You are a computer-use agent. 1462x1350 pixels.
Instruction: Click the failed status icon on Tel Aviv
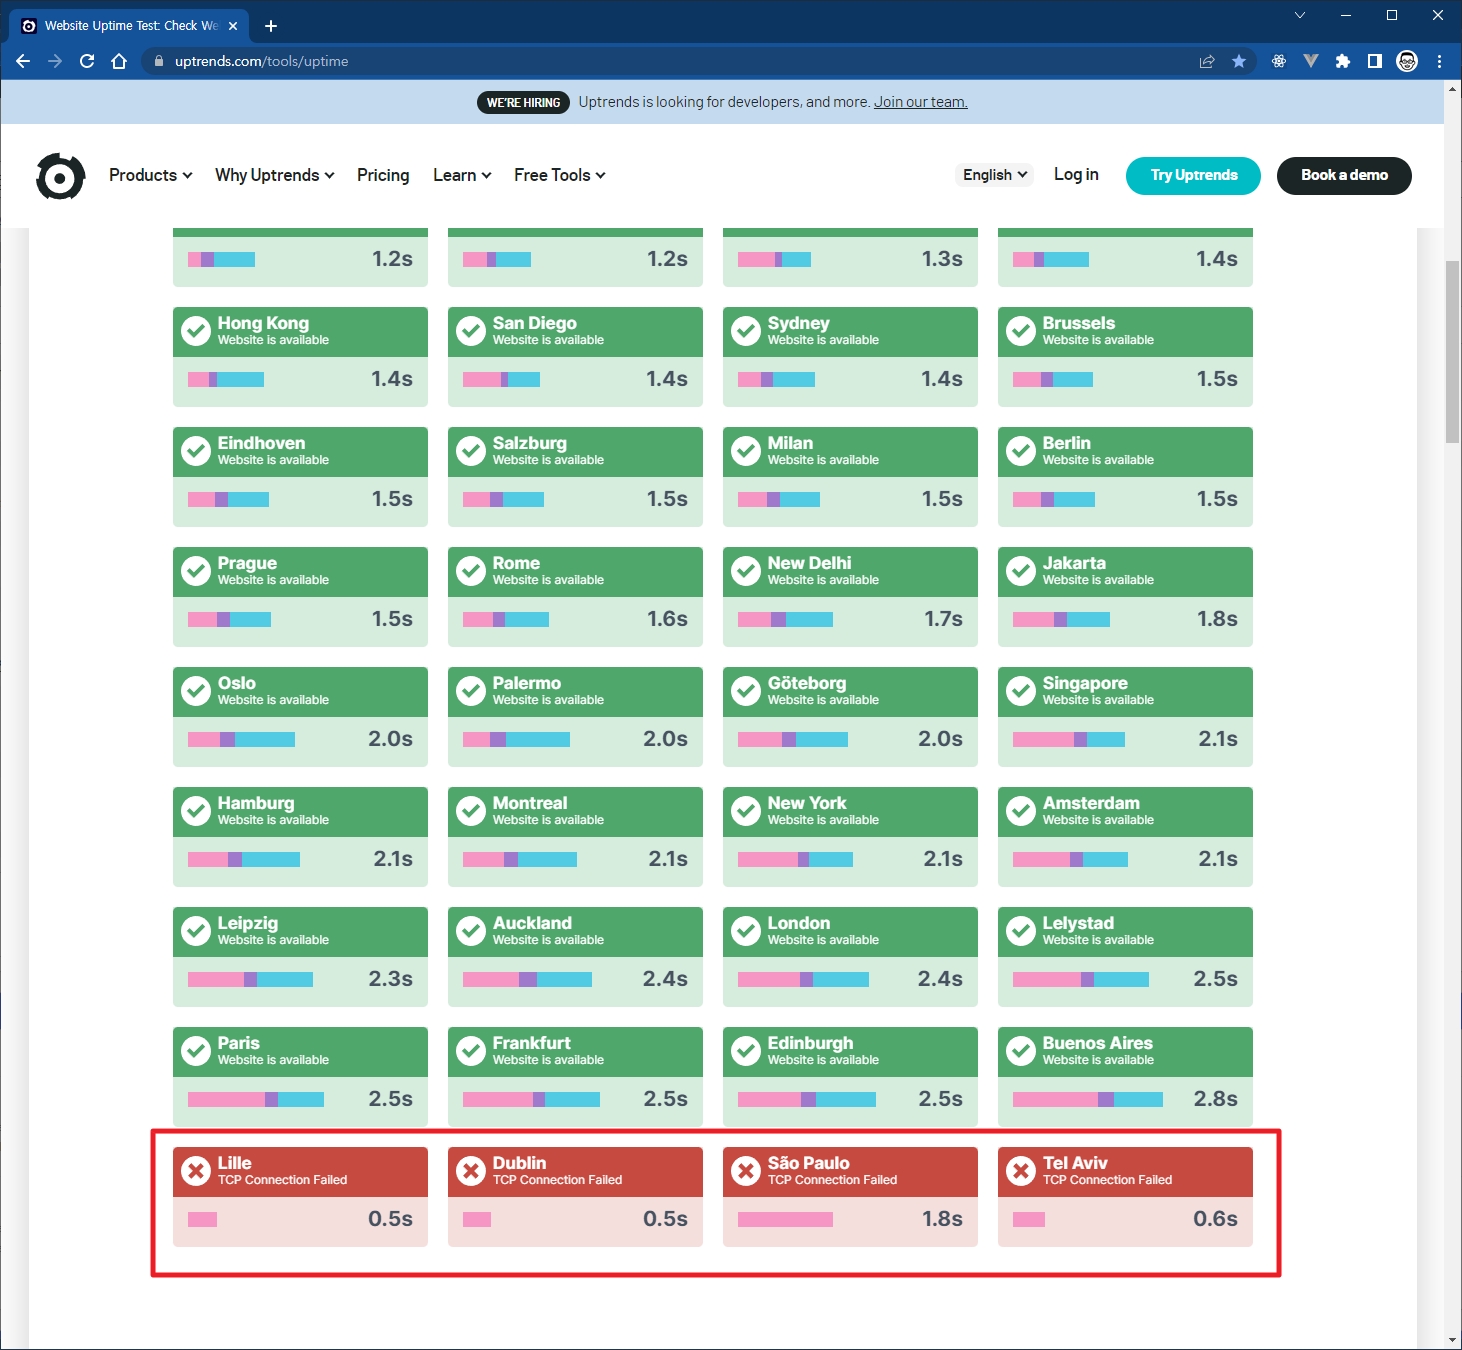(x=1021, y=1170)
